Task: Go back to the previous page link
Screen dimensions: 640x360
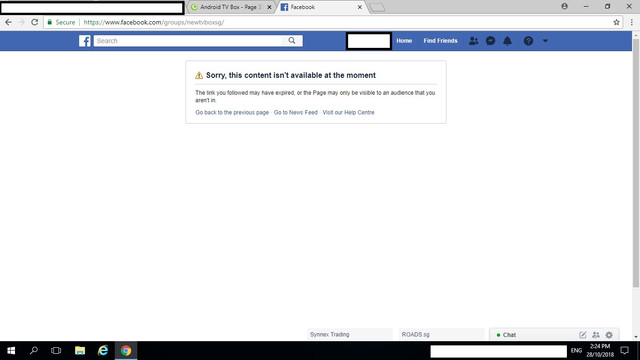Action: coord(232,113)
